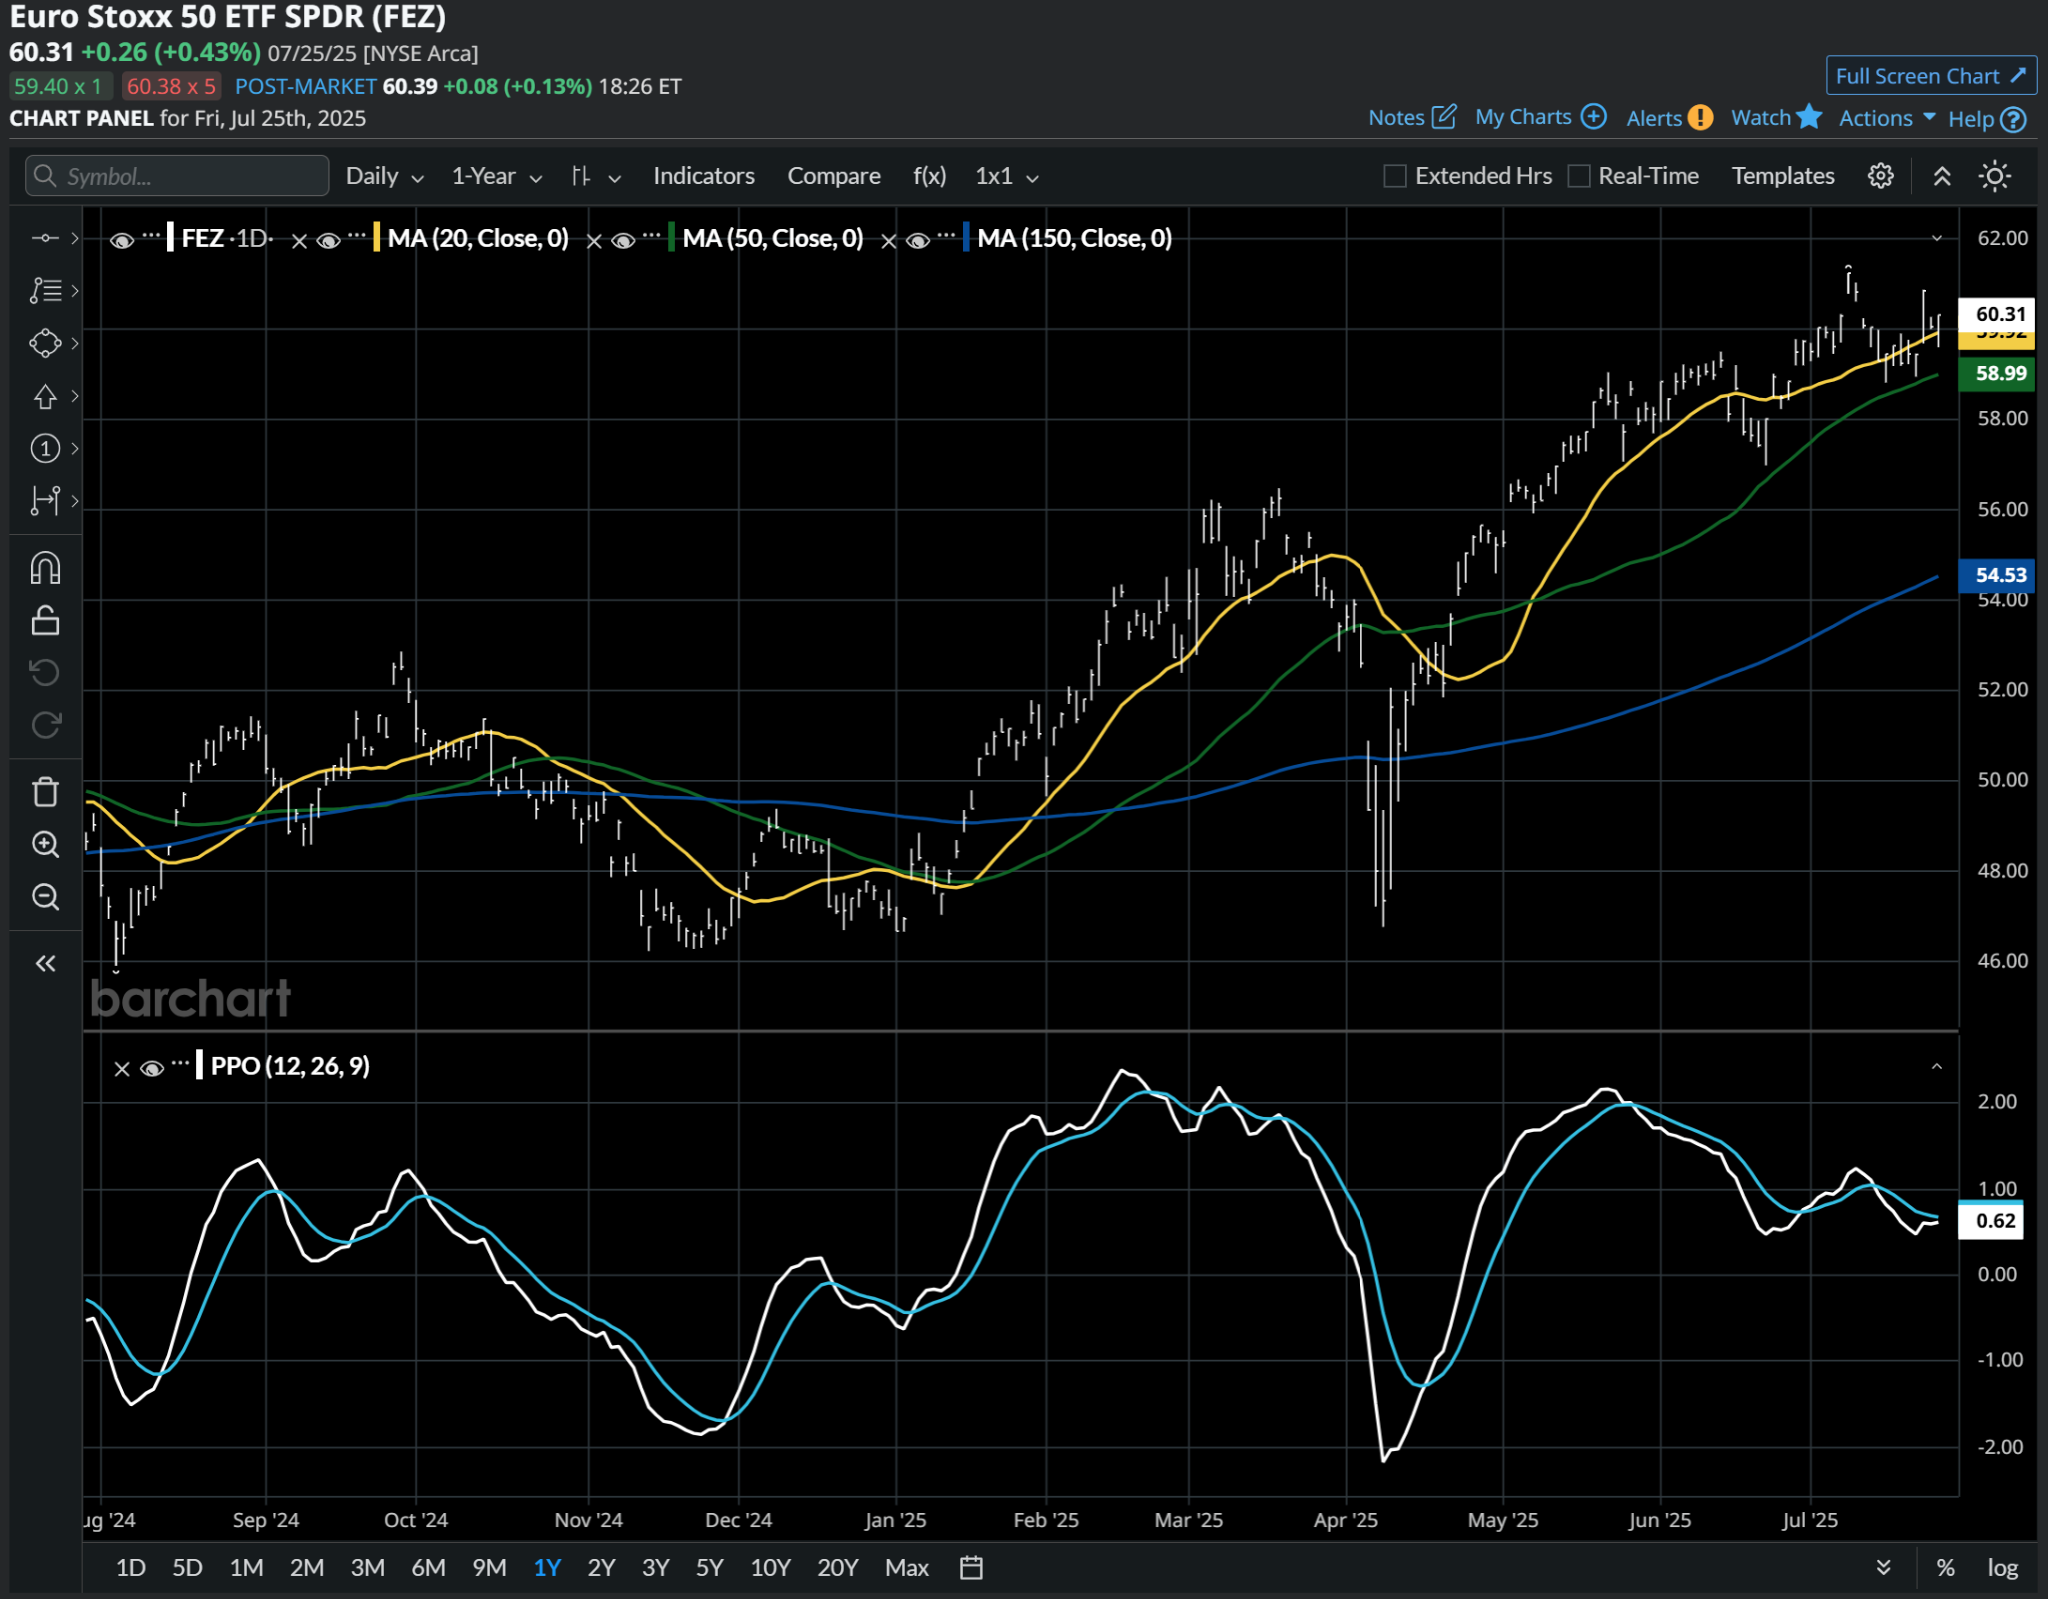Click the yellow MA (20) color swatch
Viewport: 2048px width, 1599px height.
click(376, 238)
